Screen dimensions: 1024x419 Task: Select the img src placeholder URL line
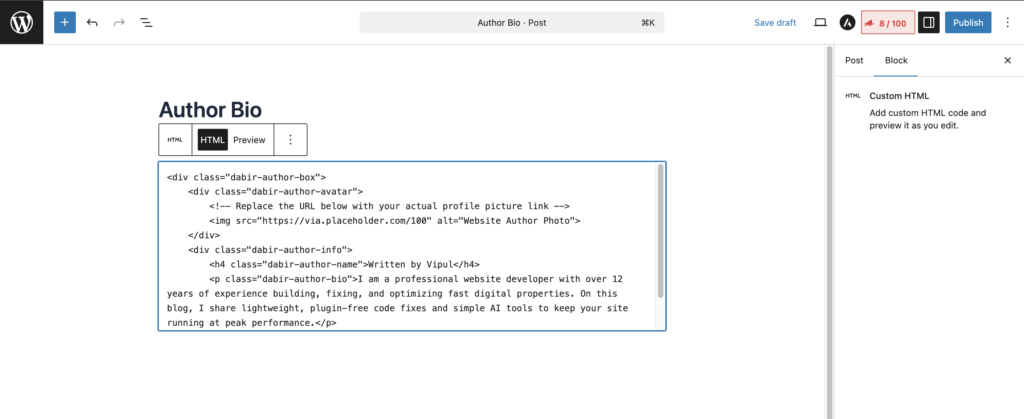coord(395,221)
